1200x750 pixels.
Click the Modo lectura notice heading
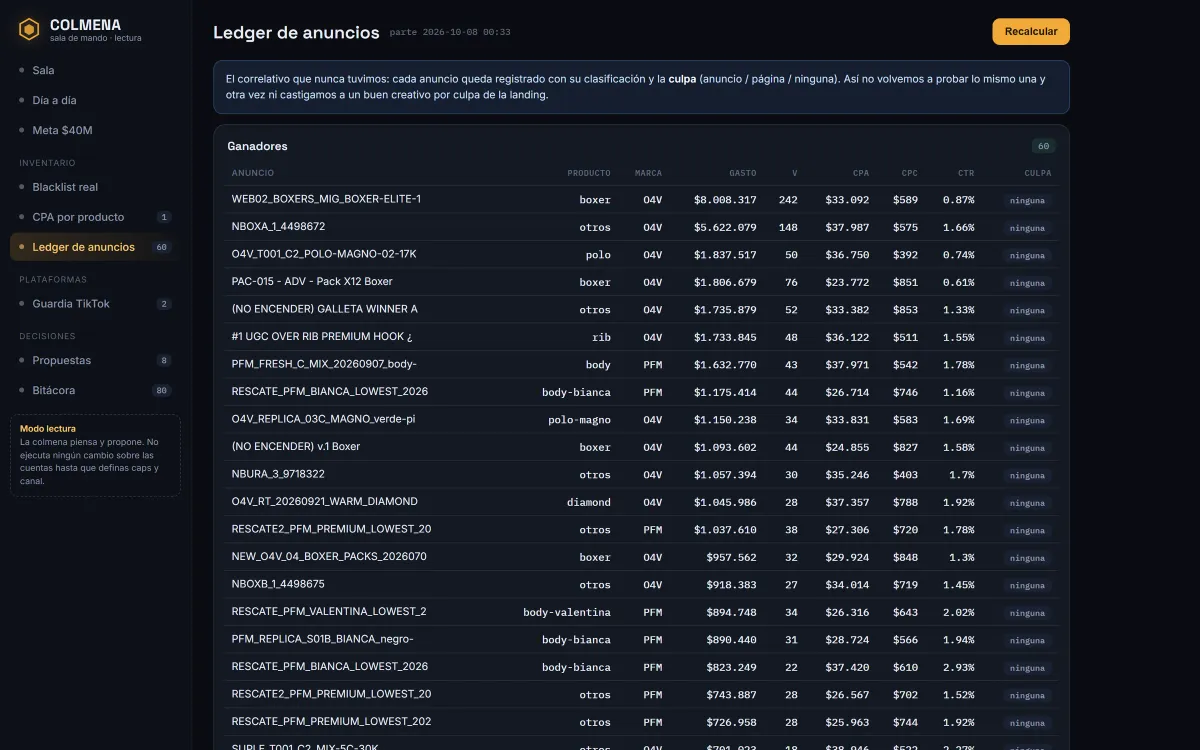(48, 428)
